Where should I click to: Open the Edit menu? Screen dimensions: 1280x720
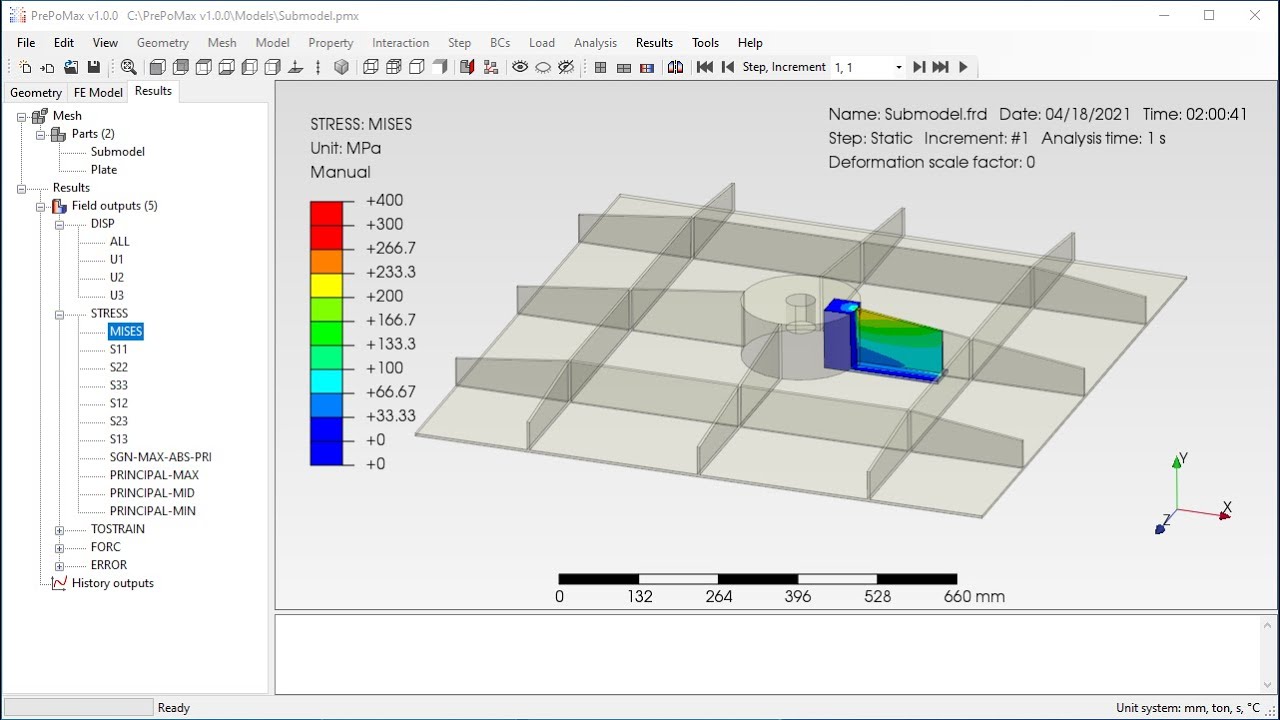64,43
